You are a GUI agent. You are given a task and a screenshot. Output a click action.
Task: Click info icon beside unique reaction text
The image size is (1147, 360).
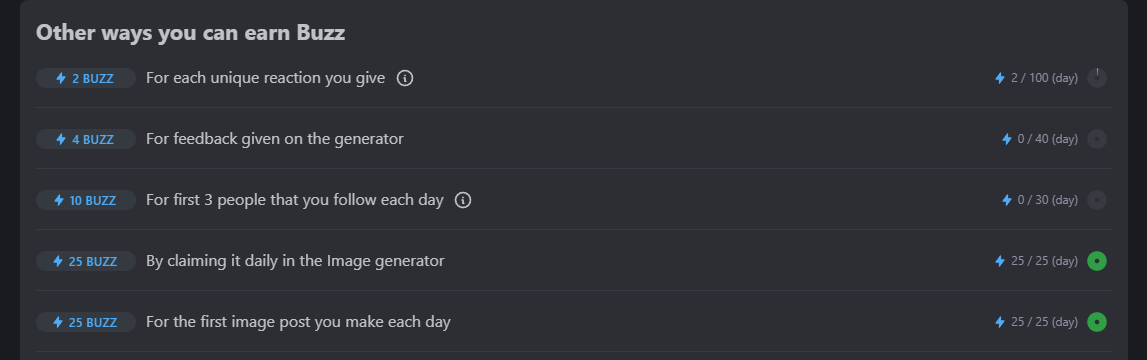pyautogui.click(x=405, y=78)
